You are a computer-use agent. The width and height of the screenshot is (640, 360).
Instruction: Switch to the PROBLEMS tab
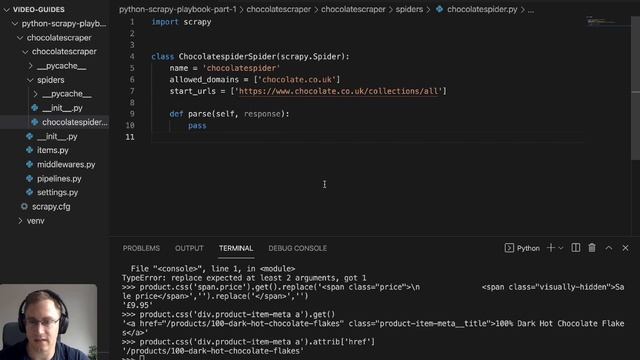point(141,248)
